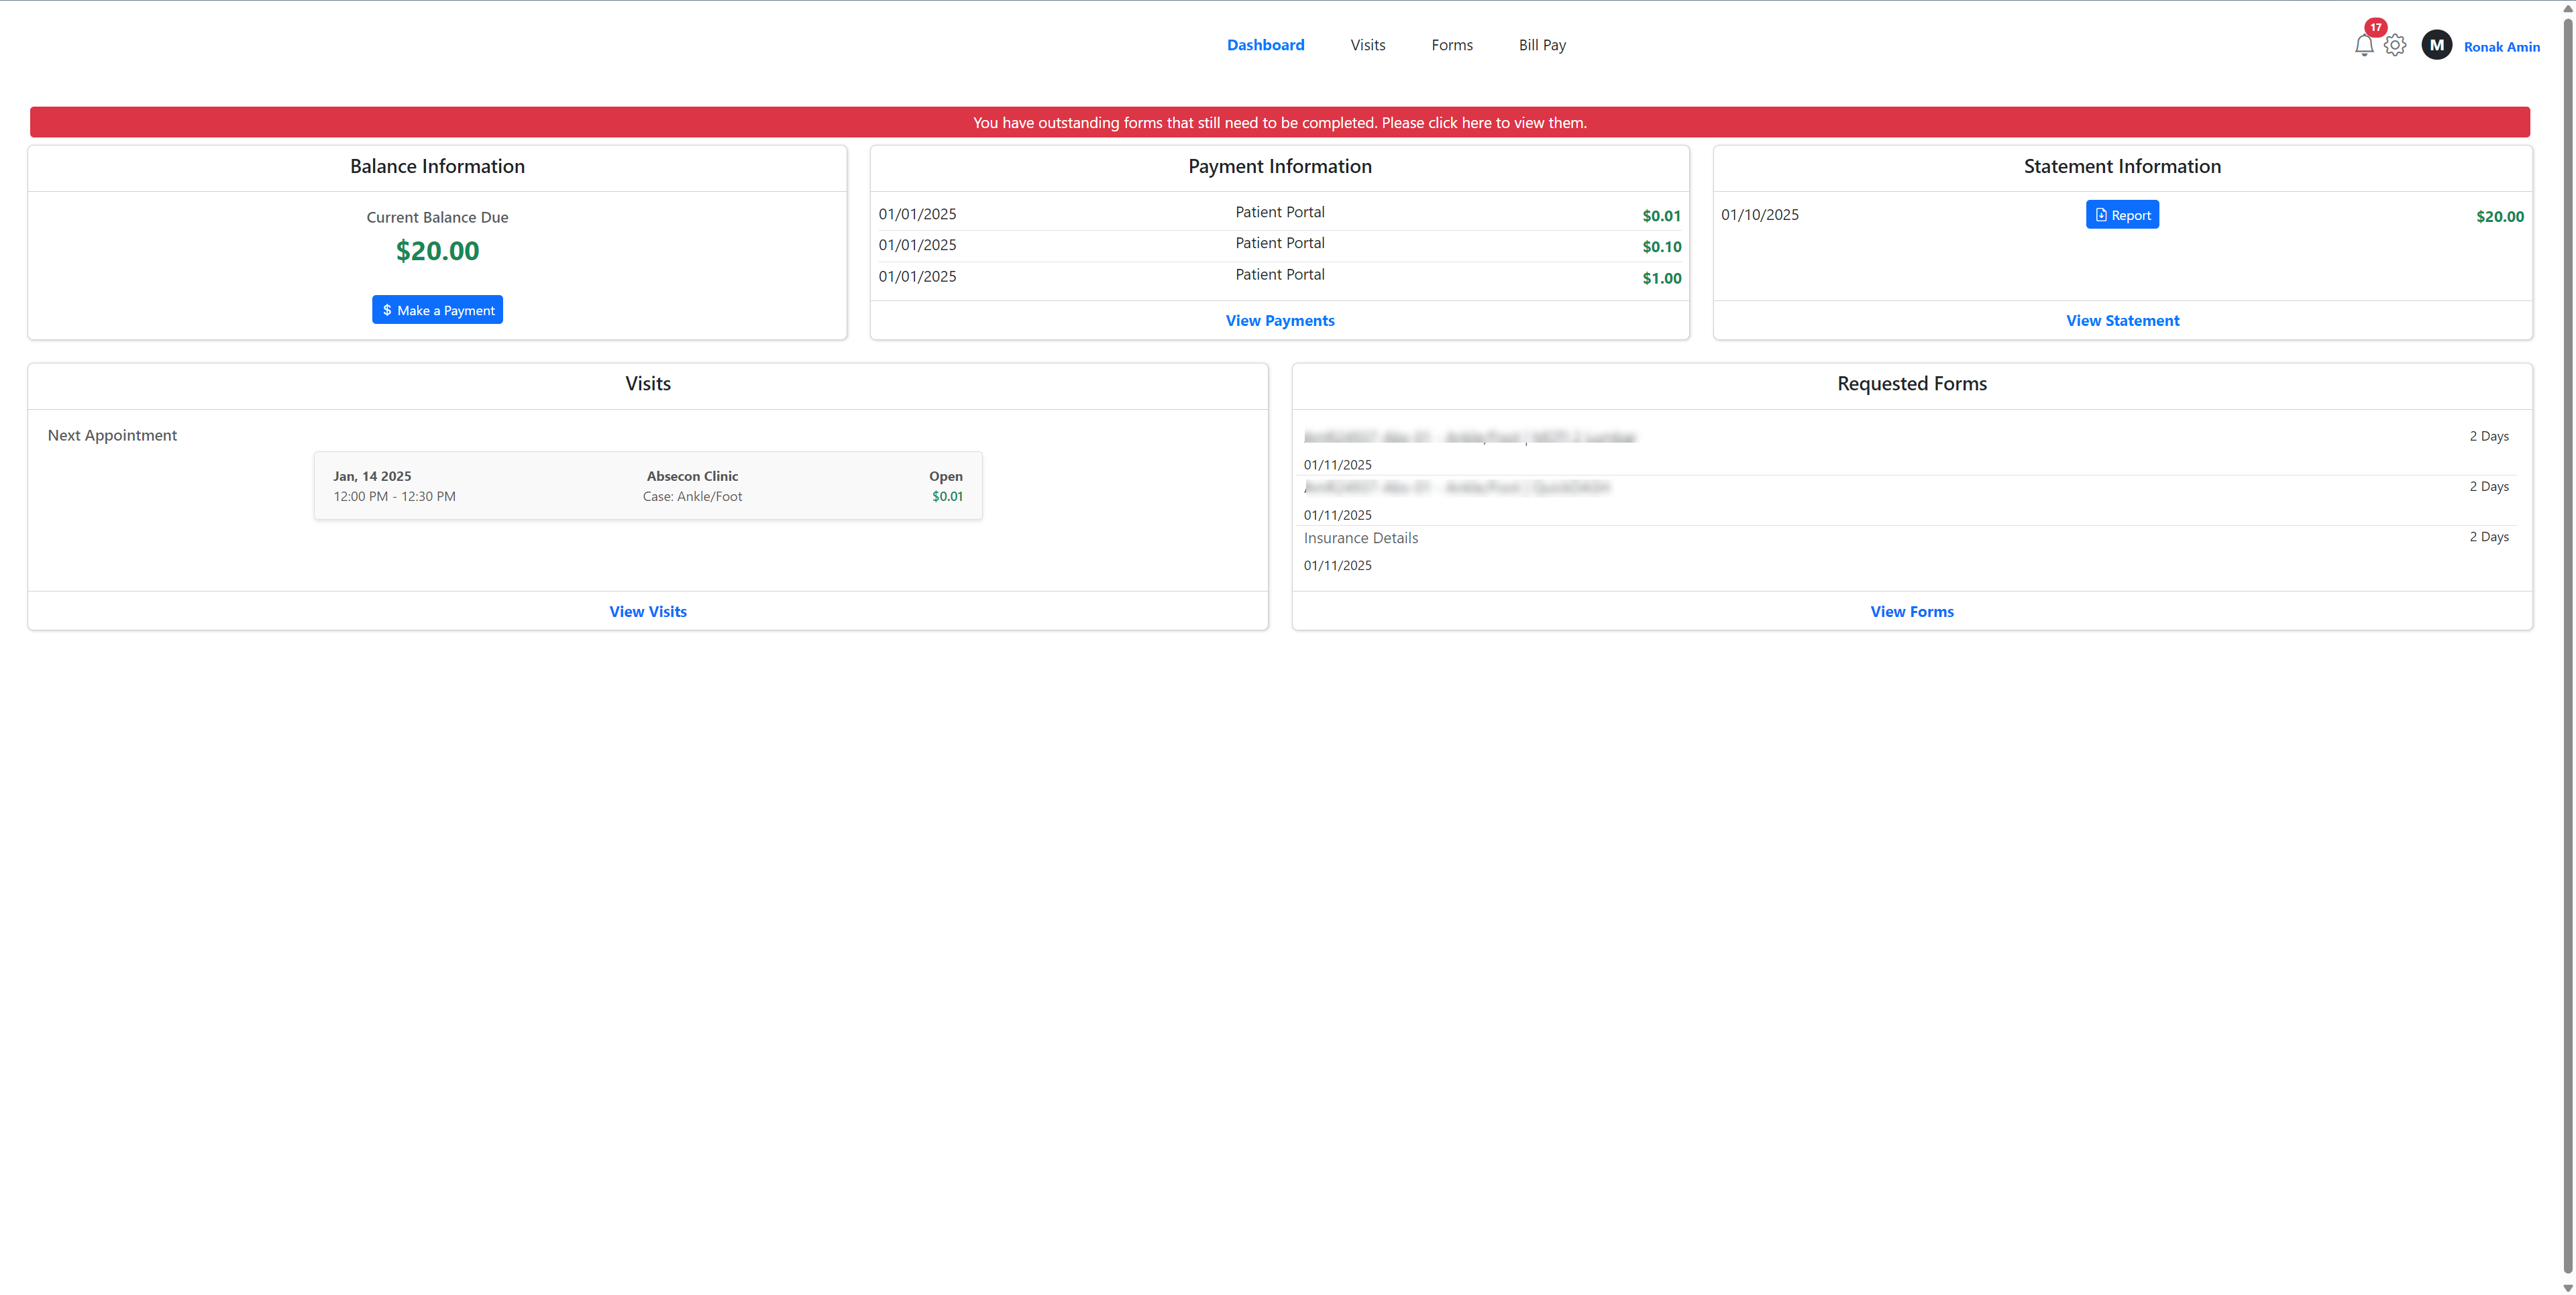2576x1295 pixels.
Task: Select the Dashboard tab
Action: point(1265,45)
